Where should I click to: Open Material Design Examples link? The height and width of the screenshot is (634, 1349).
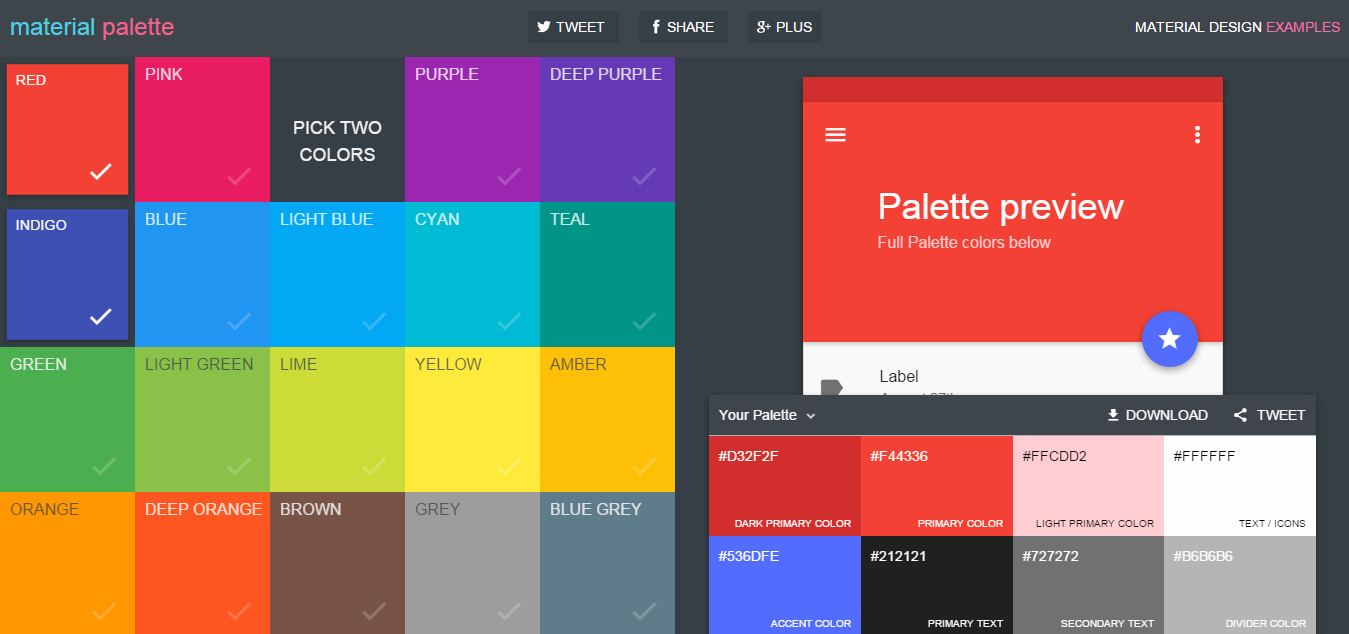[x=1237, y=27]
